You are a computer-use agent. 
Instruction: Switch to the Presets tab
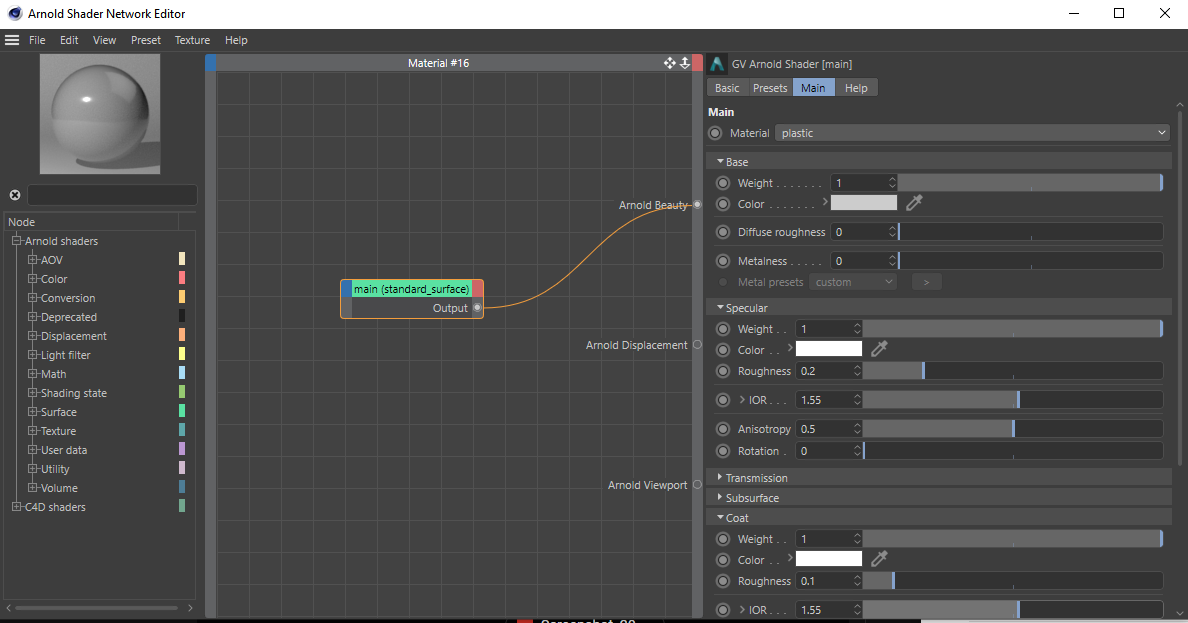770,87
